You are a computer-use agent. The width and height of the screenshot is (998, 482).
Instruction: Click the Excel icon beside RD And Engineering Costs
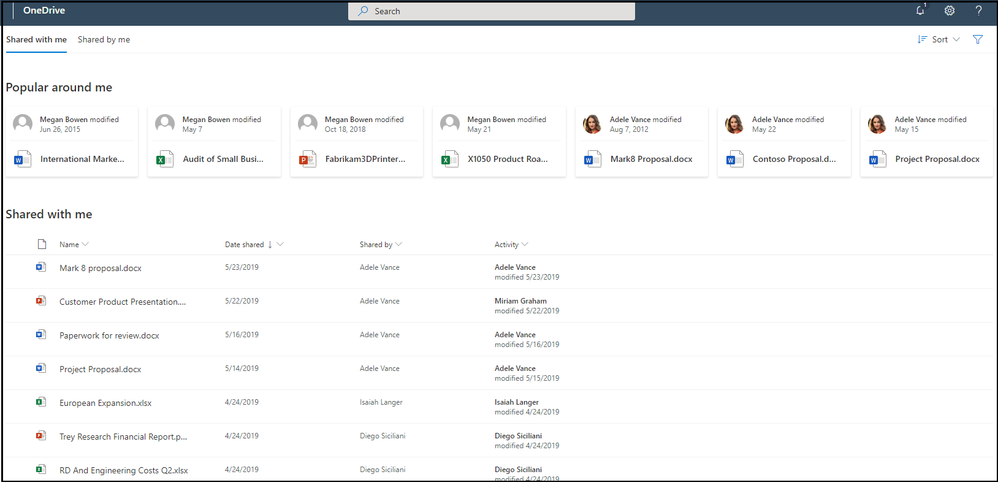tap(40, 470)
